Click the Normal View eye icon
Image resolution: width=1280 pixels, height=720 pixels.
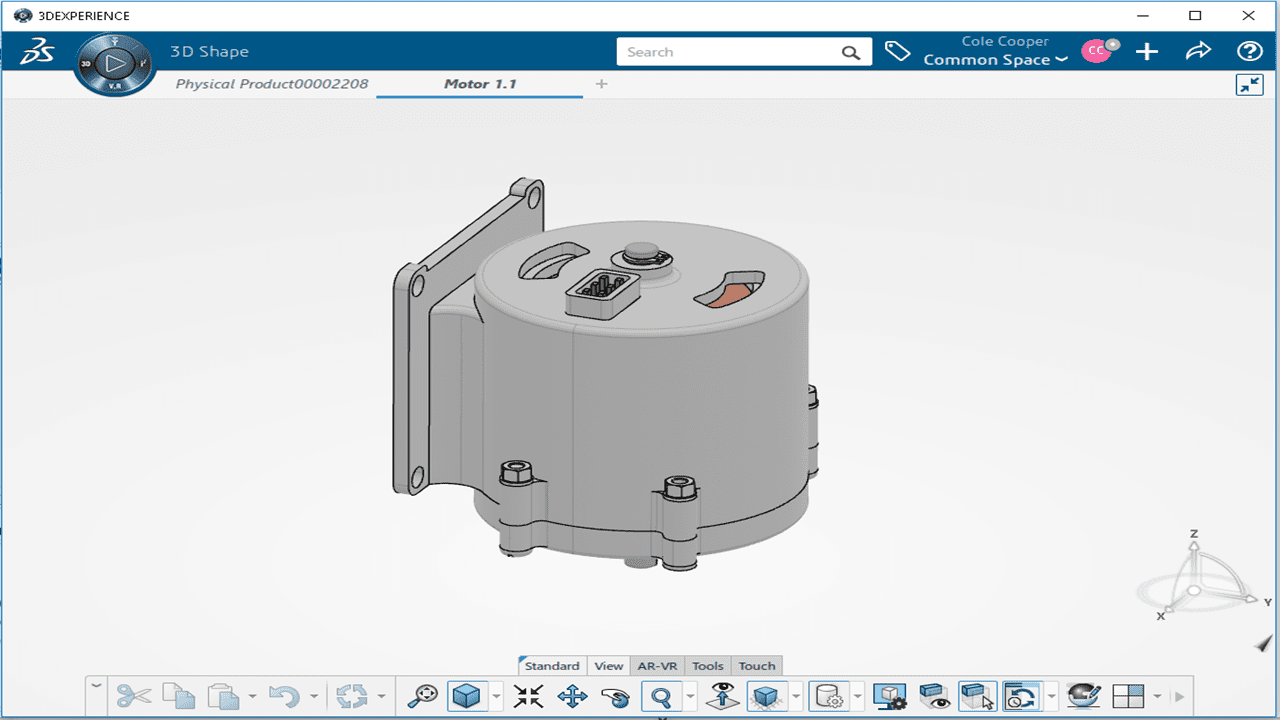coord(722,696)
